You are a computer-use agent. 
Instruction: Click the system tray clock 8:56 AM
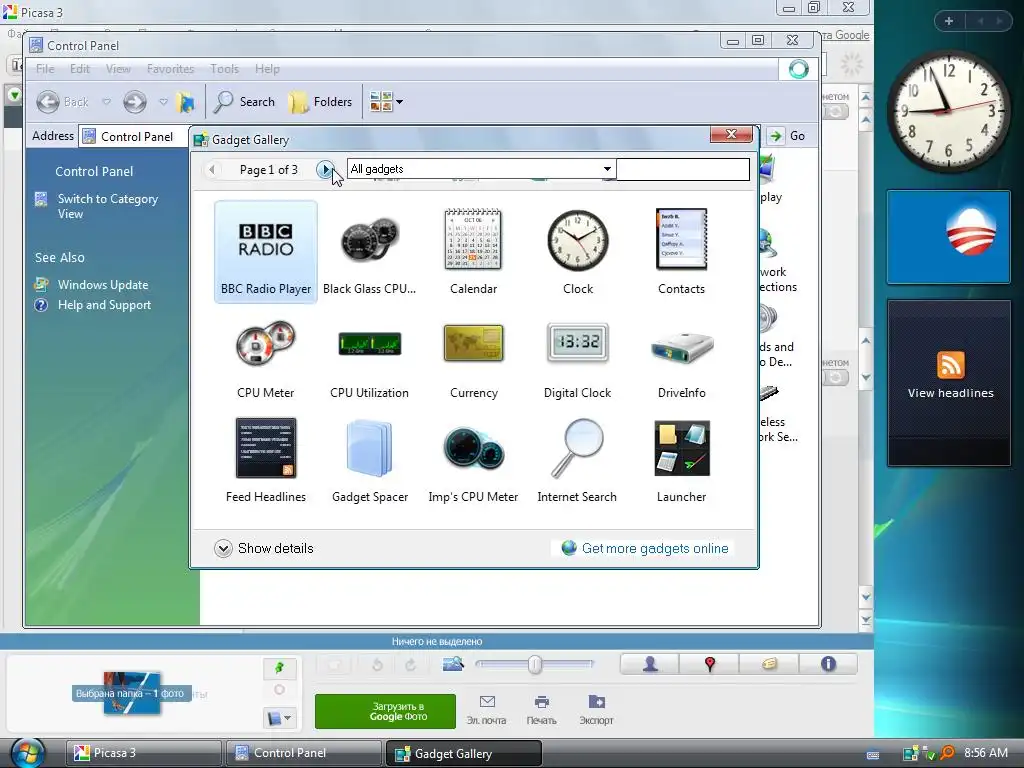tap(985, 753)
